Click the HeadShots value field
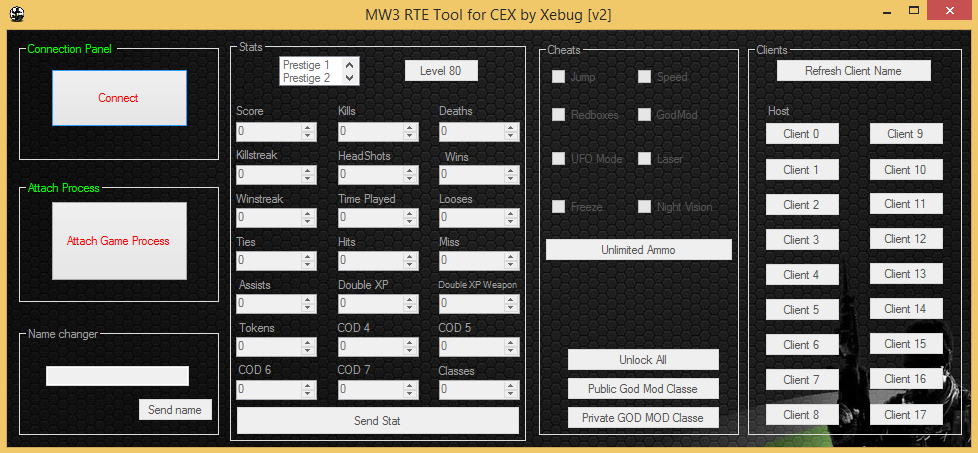 tap(370, 175)
